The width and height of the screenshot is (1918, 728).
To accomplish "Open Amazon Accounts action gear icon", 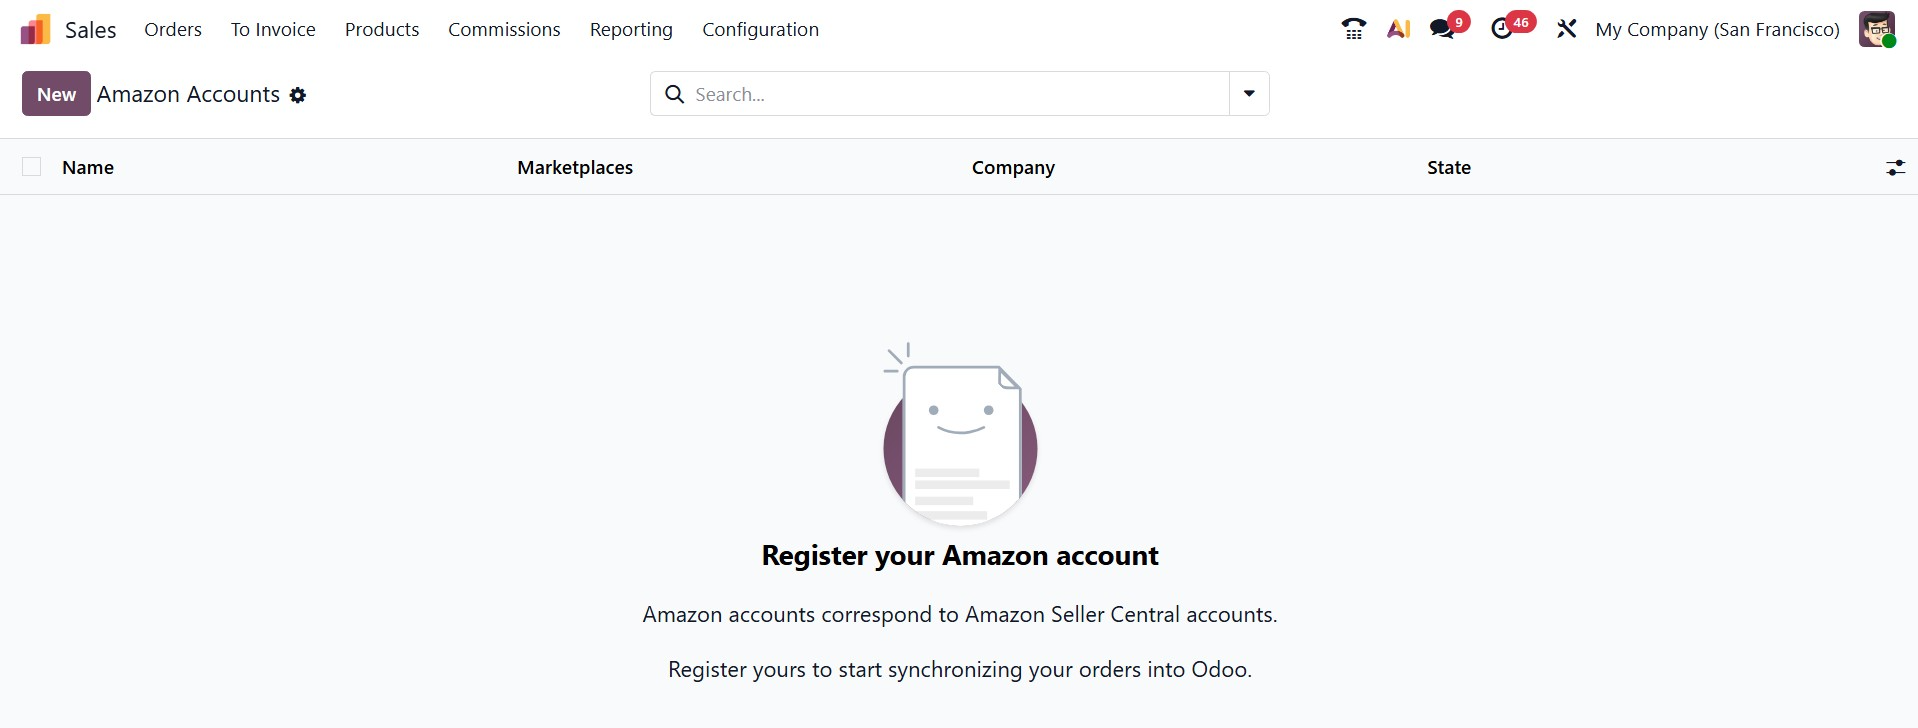I will coord(297,95).
